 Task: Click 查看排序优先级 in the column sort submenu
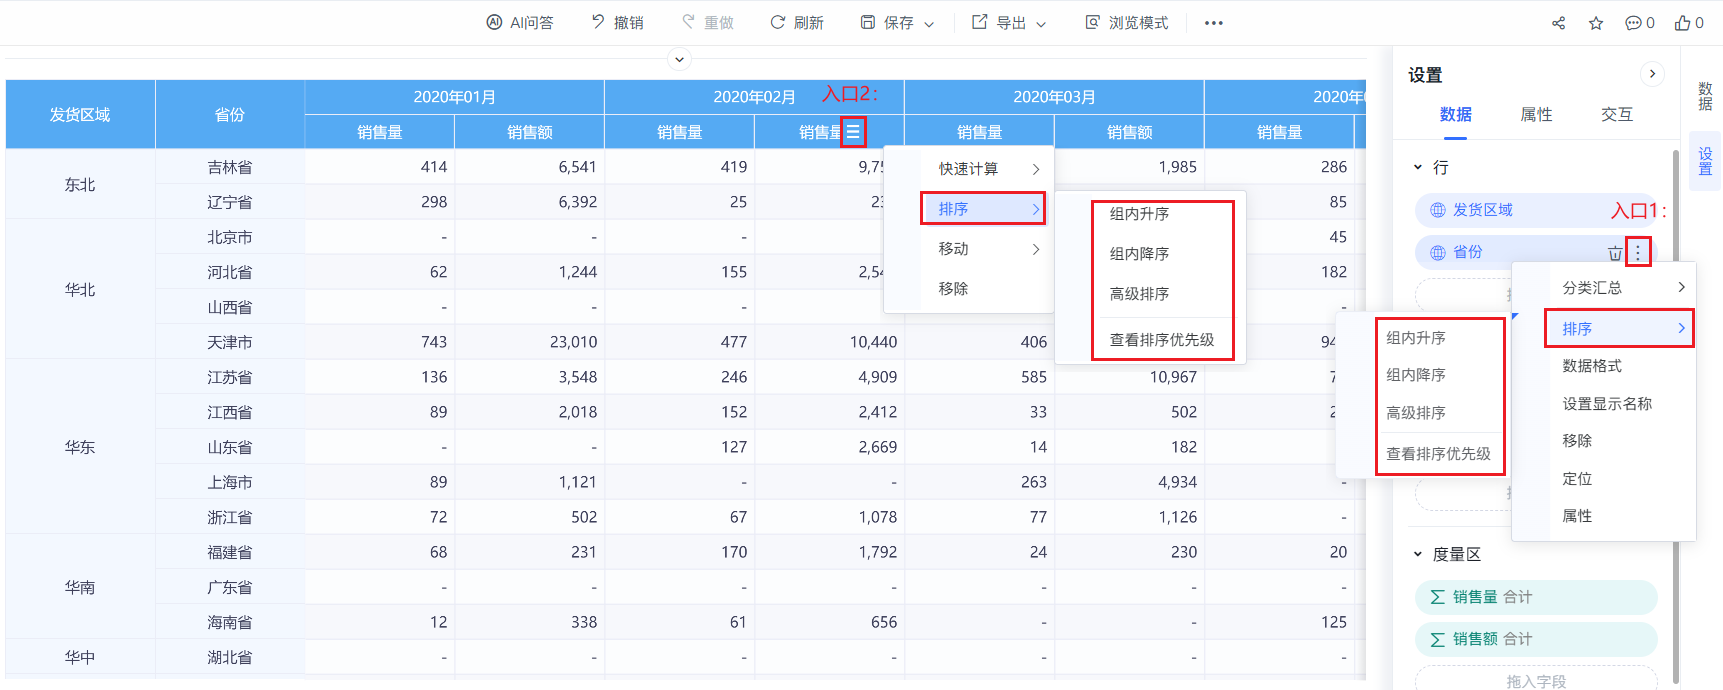(1162, 340)
